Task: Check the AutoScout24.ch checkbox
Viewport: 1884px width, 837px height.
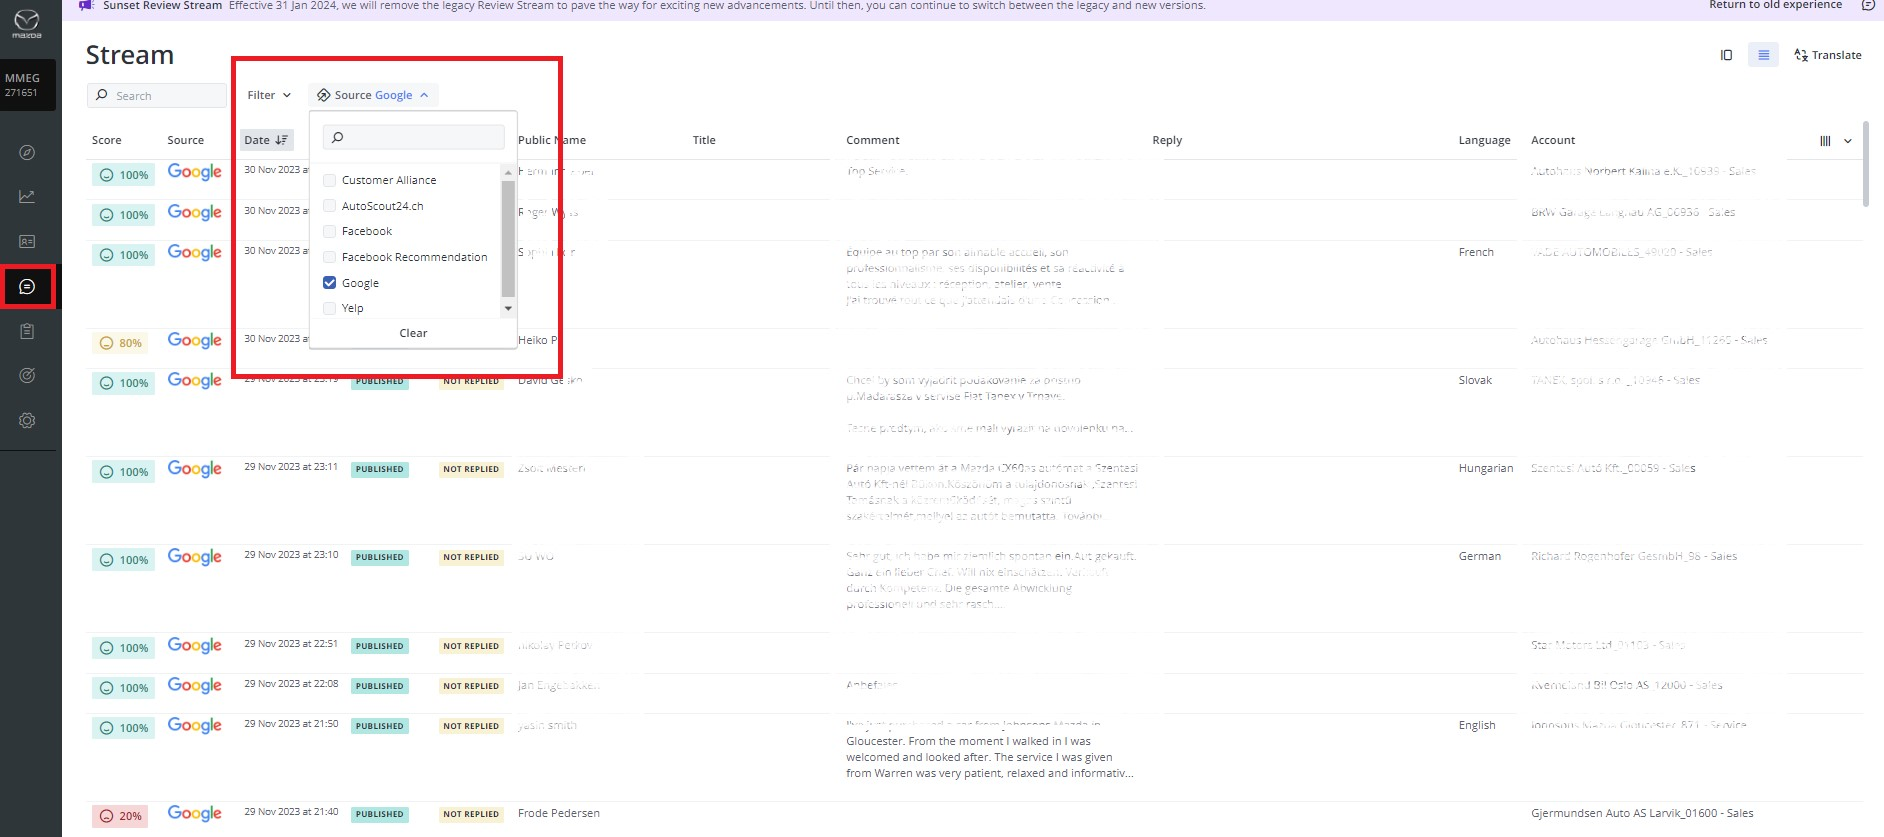Action: [329, 206]
